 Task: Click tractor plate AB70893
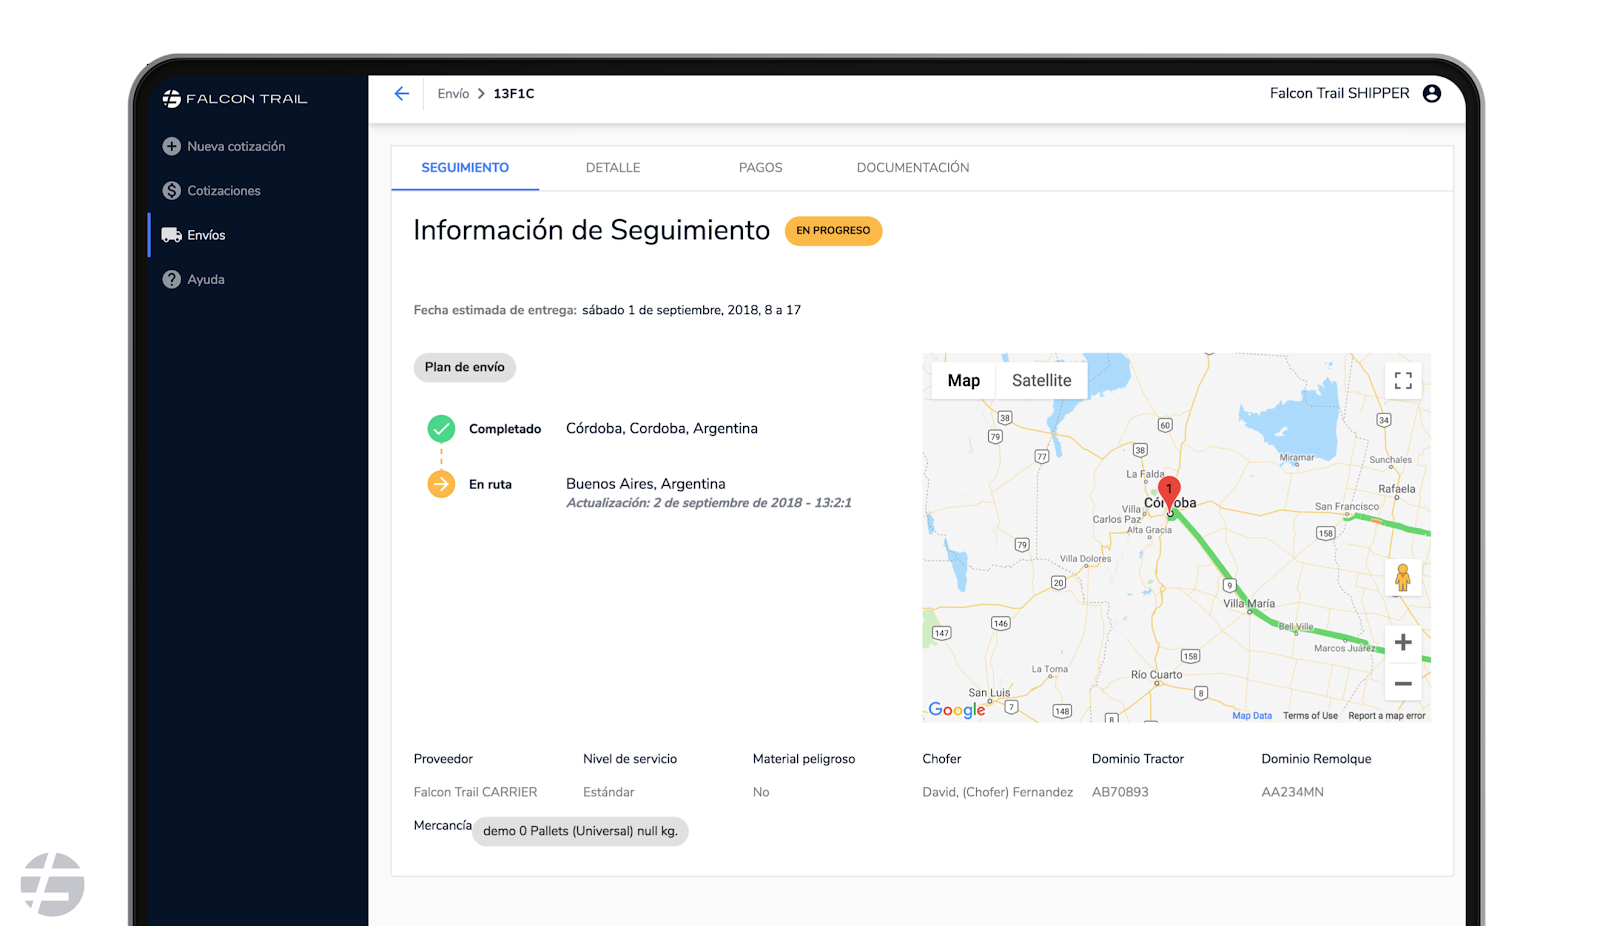coord(1120,792)
